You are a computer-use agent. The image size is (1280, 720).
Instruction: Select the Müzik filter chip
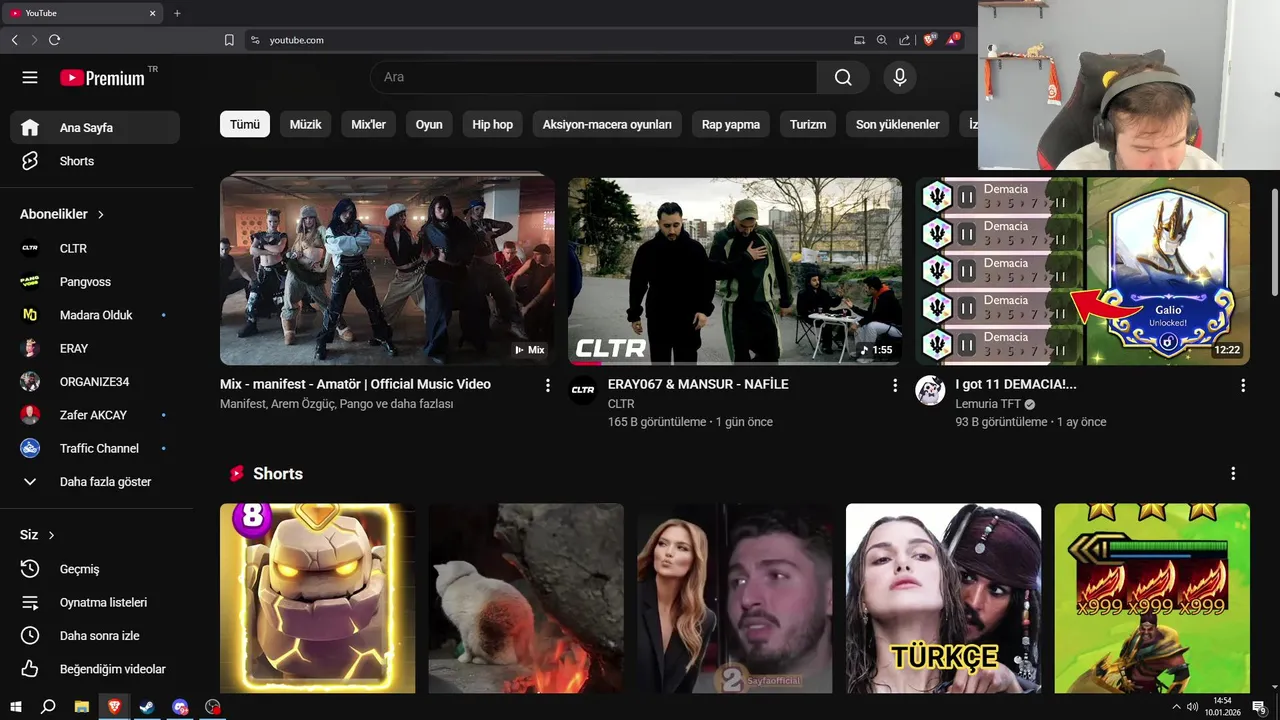306,124
